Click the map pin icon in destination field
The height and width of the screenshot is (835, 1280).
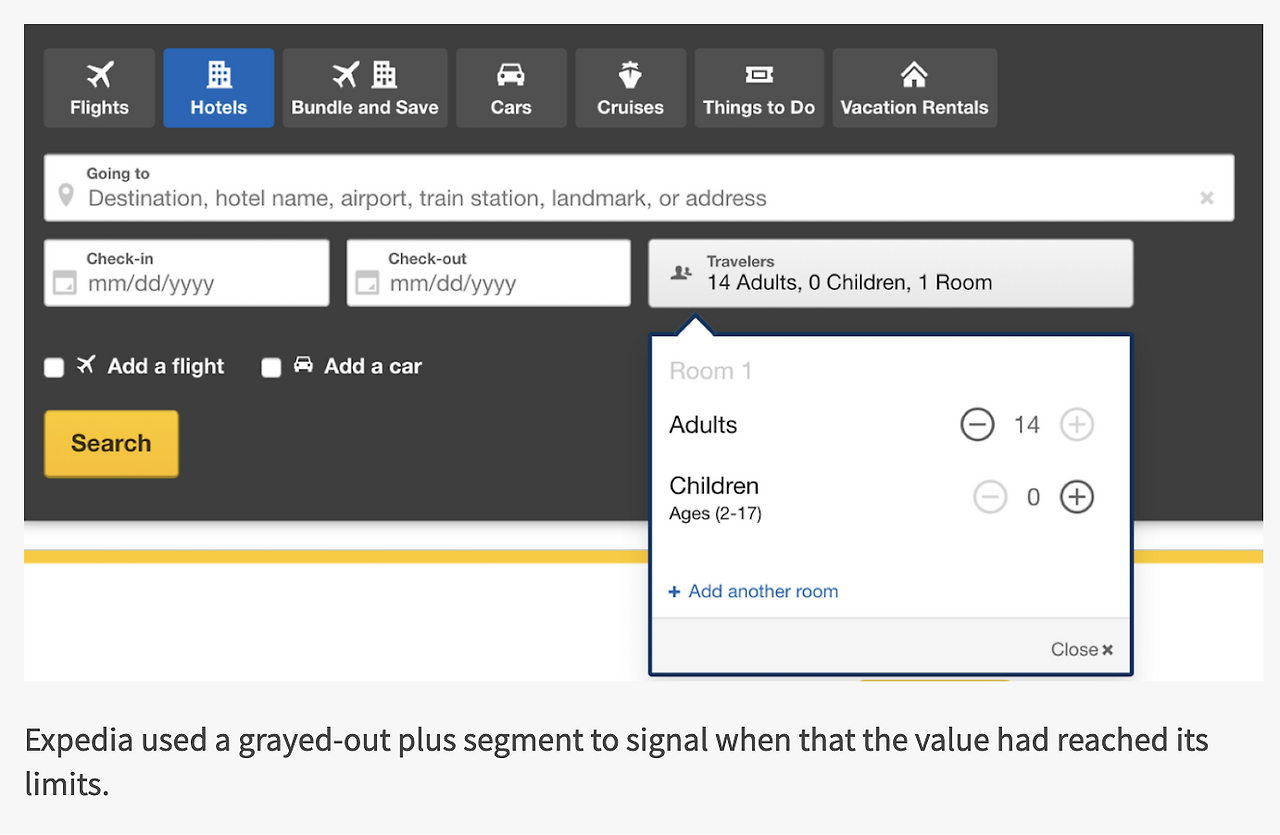click(x=66, y=195)
